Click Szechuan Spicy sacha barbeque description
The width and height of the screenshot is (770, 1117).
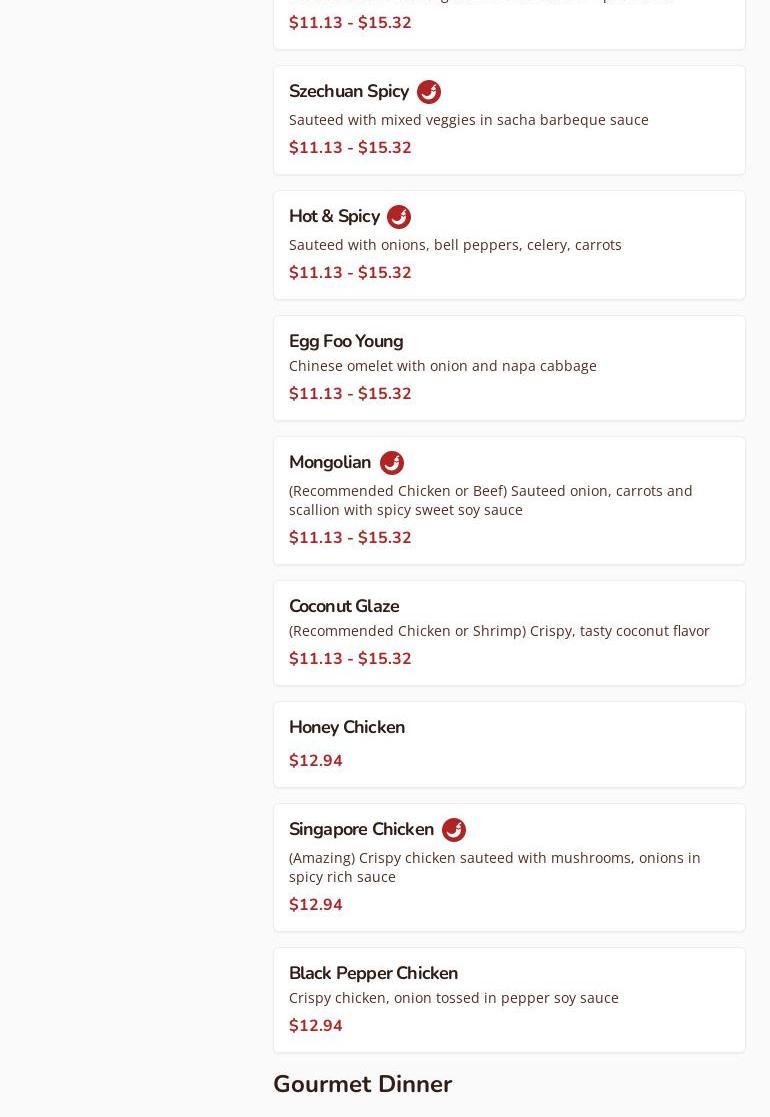(468, 120)
